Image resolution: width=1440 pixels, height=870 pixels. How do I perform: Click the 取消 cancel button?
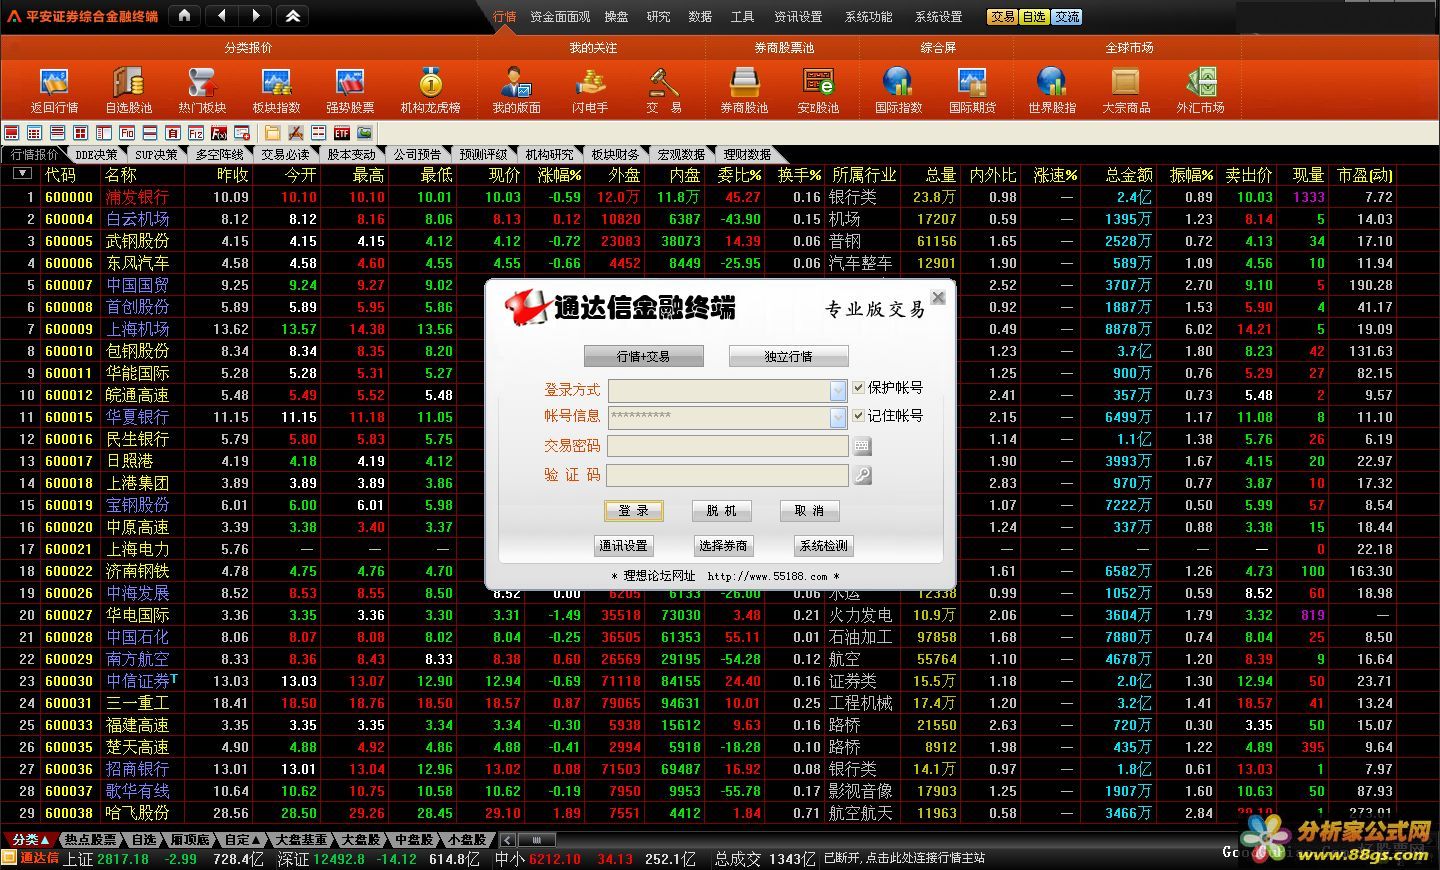(x=809, y=510)
